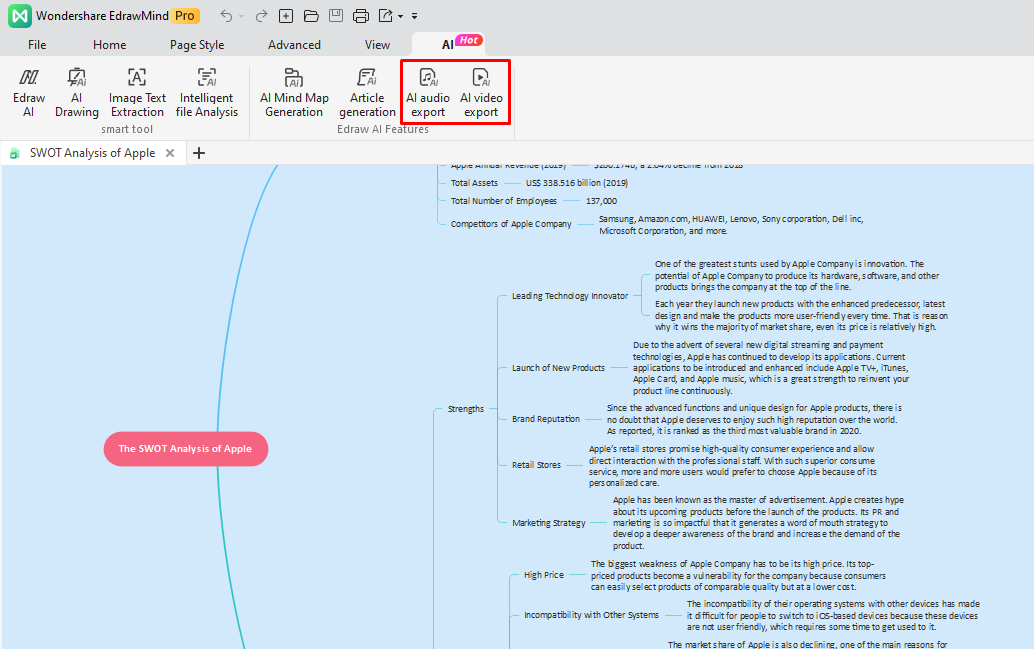Select the Total Assets topic
The image size is (1034, 649).
(474, 183)
